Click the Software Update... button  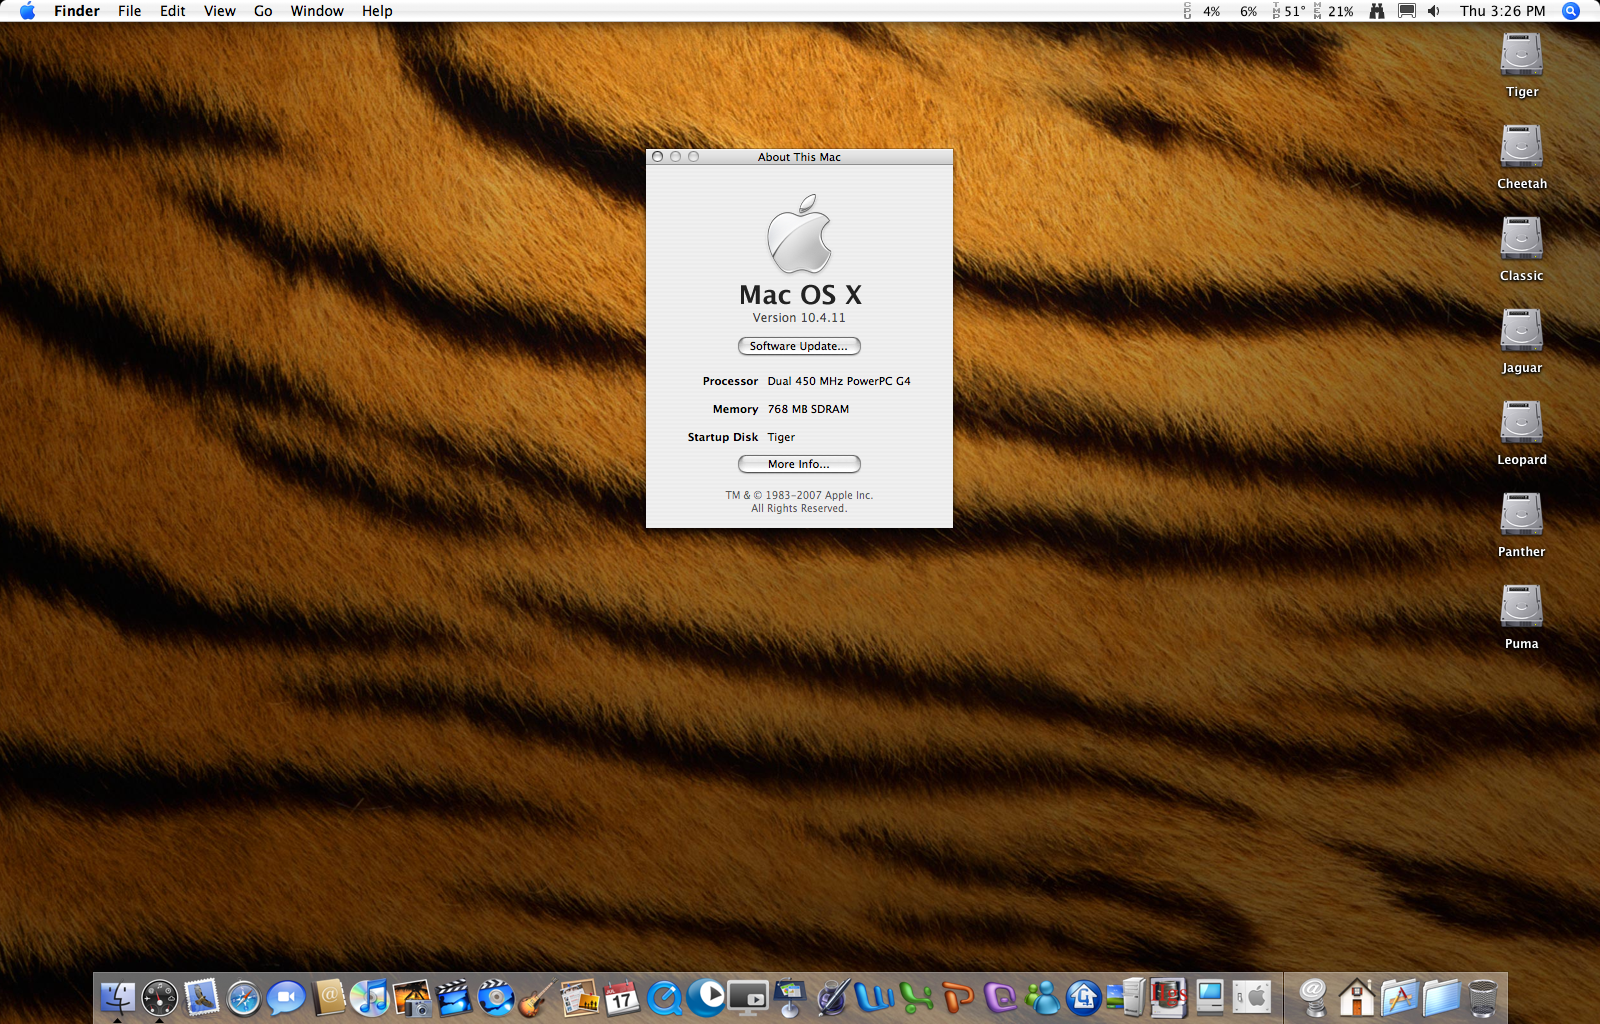click(799, 346)
